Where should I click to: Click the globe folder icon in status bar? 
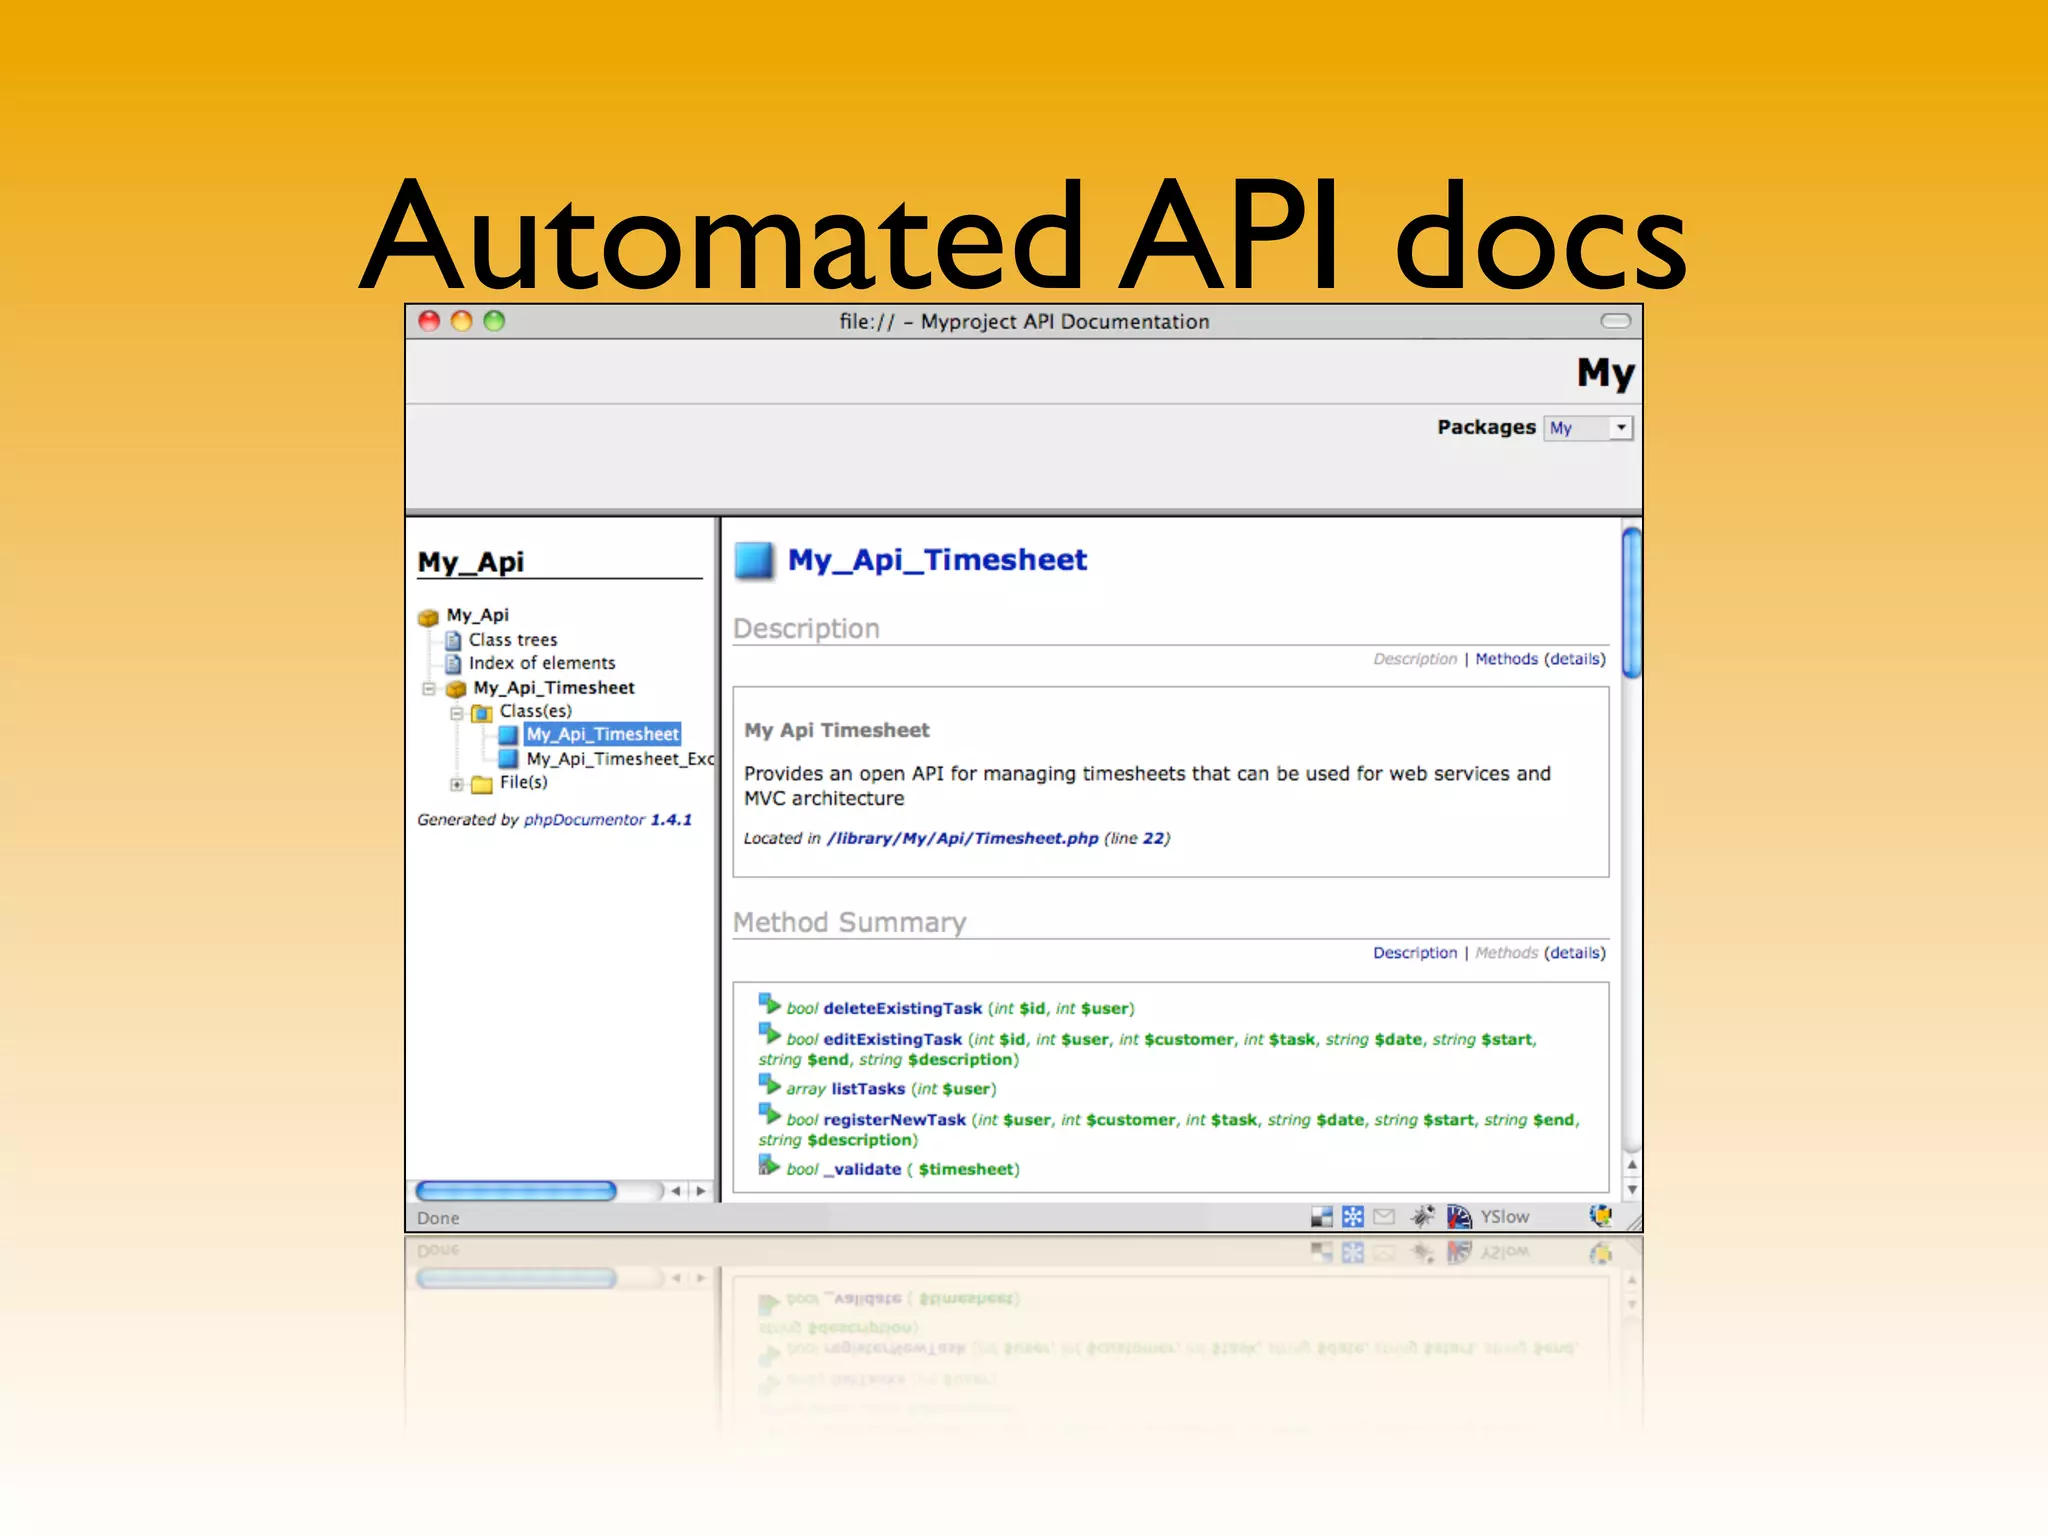pyautogui.click(x=1601, y=1216)
